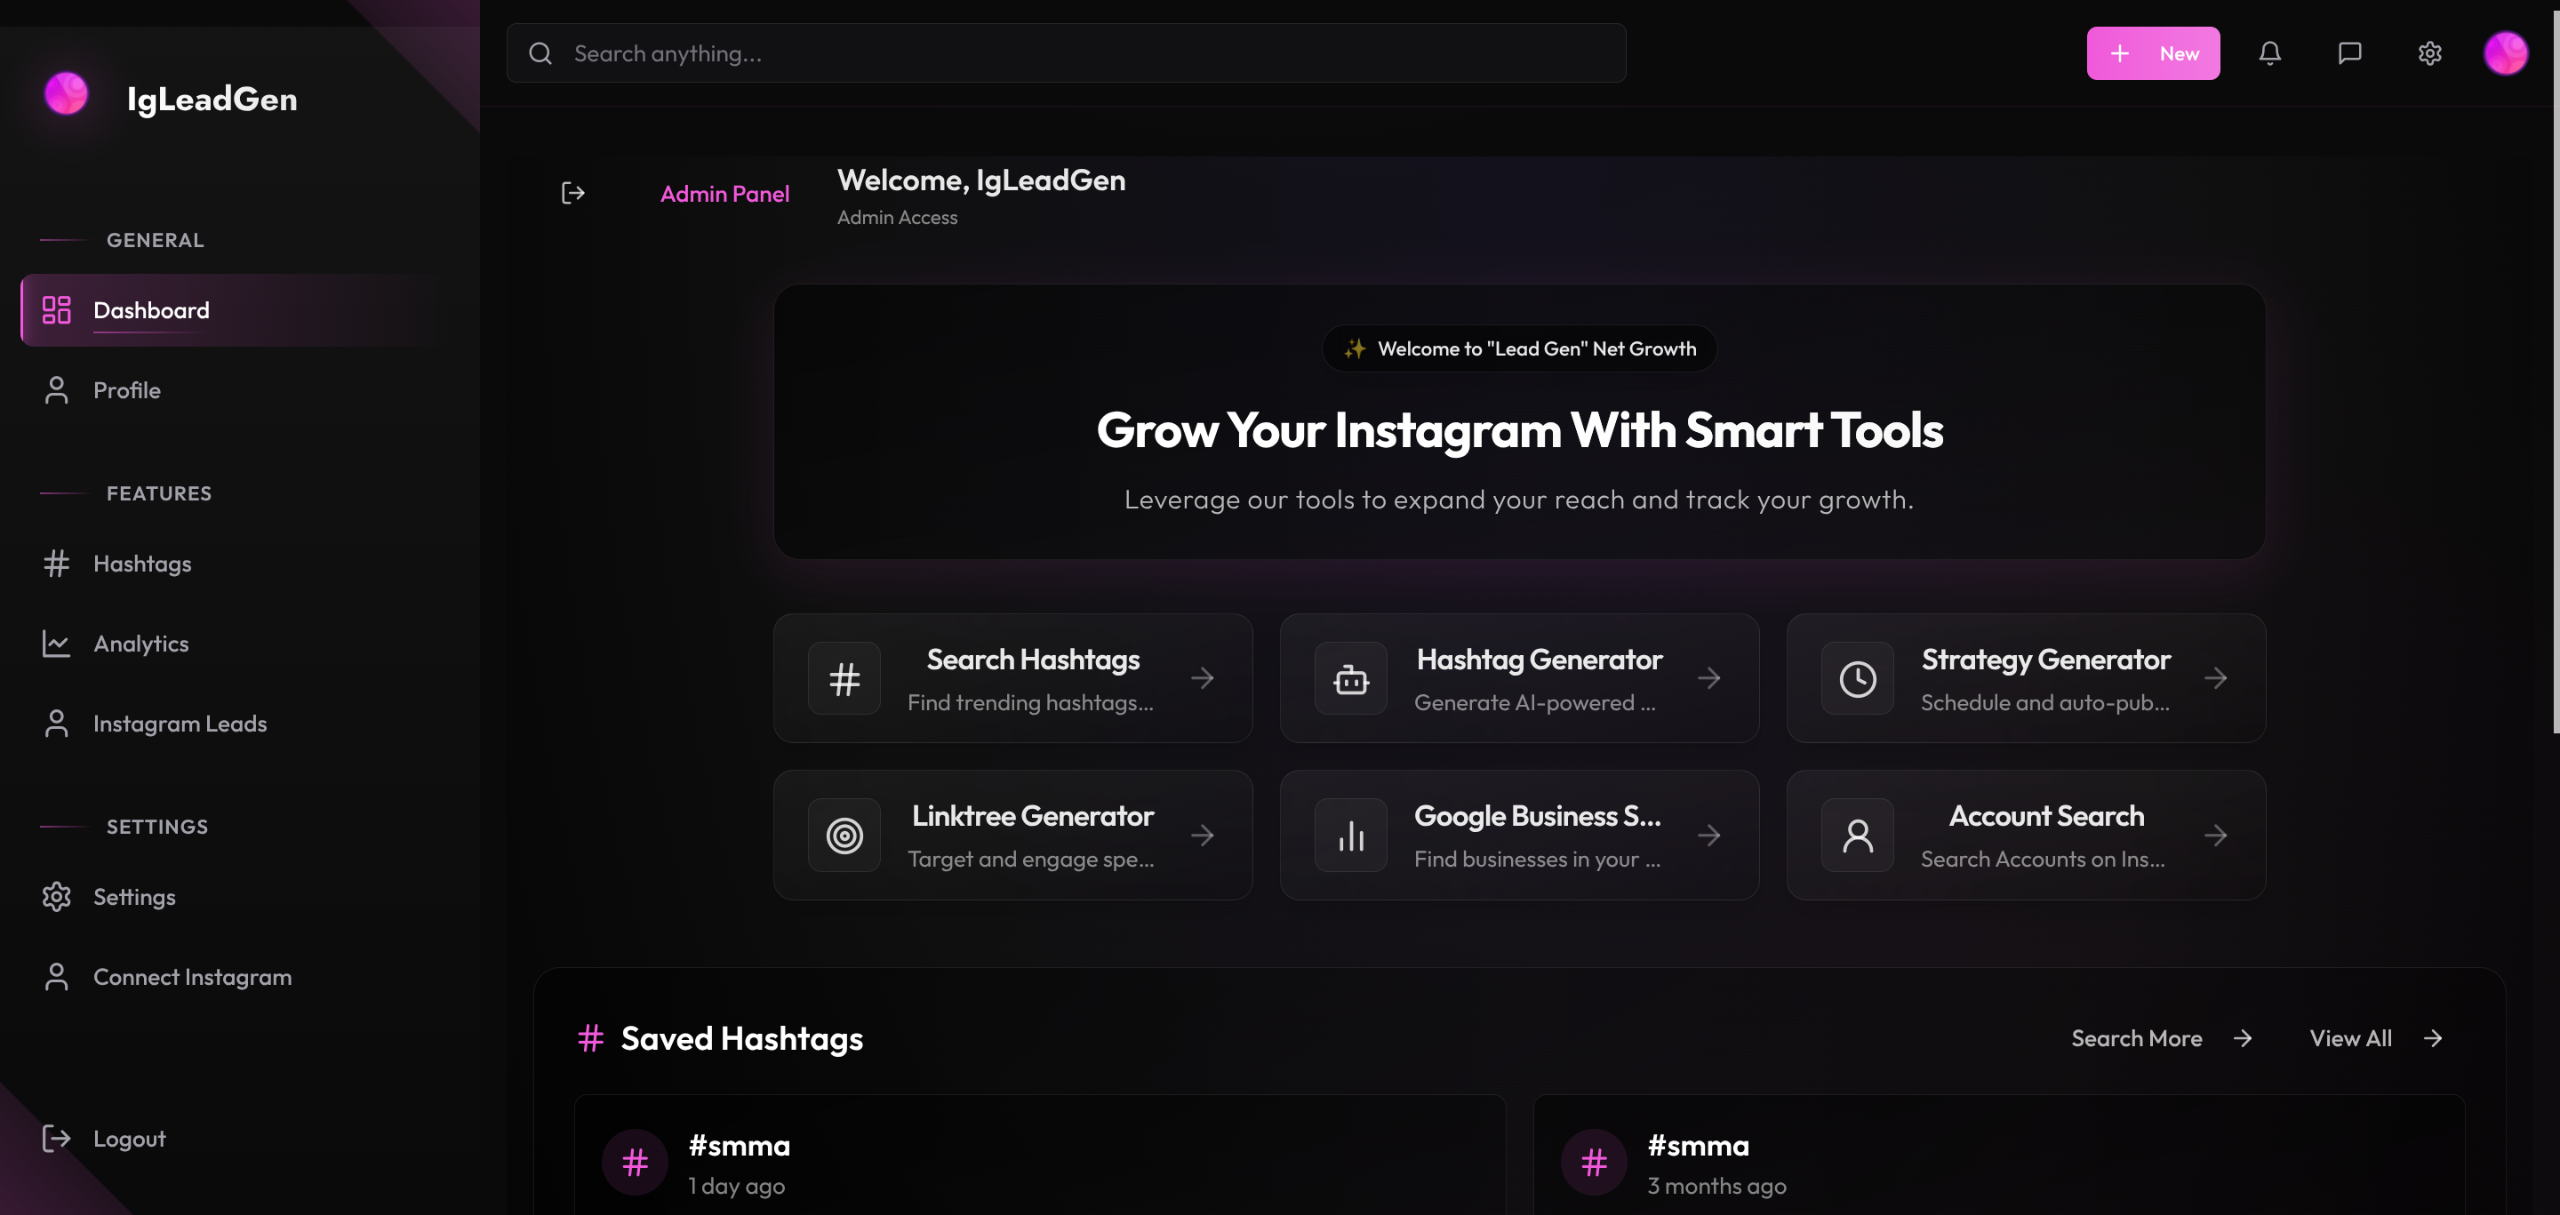Click the user avatar in top right
This screenshot has width=2560, height=1215.
pyautogui.click(x=2505, y=53)
